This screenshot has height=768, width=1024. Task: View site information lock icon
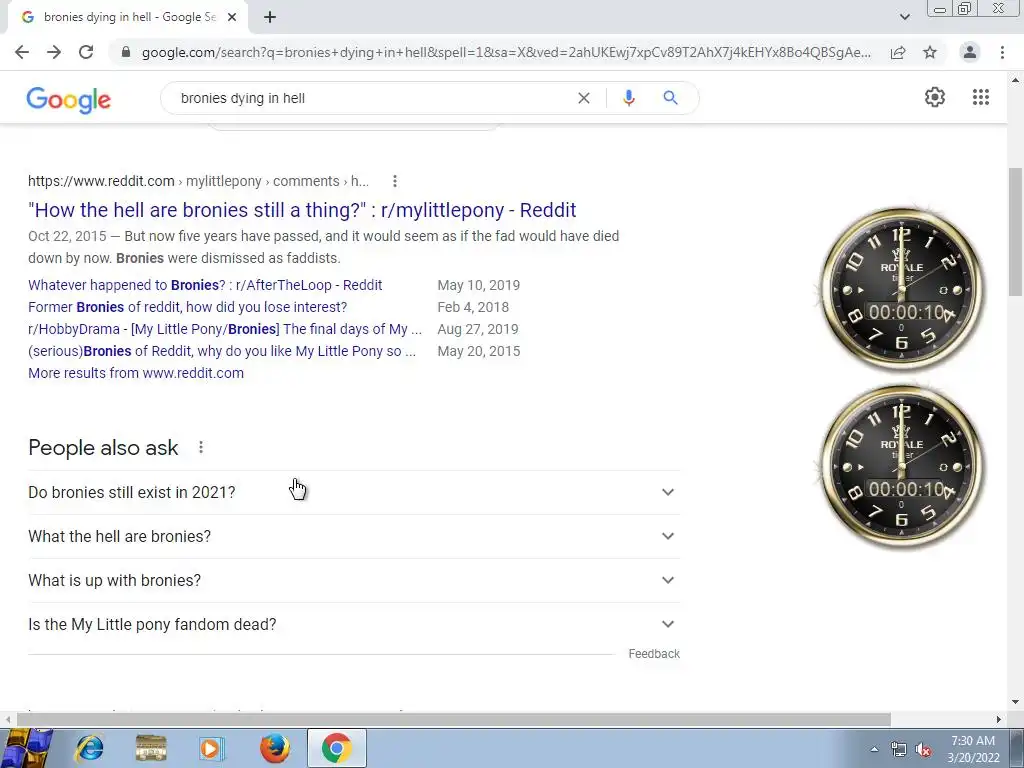coord(126,52)
